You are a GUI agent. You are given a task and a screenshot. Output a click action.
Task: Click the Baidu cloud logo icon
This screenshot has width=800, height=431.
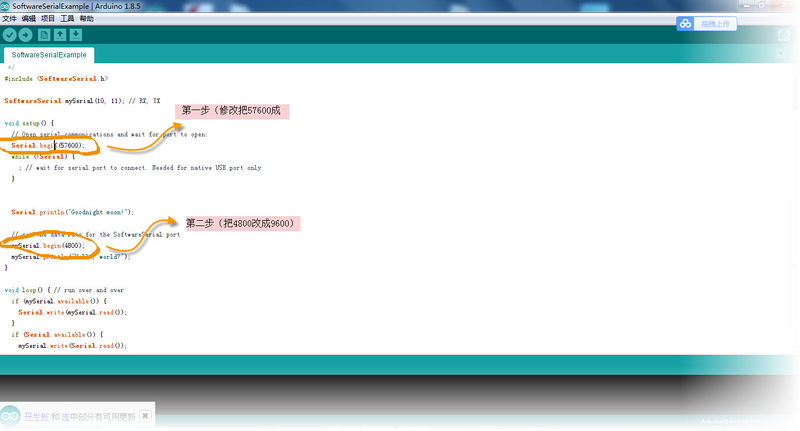pyautogui.click(x=685, y=23)
